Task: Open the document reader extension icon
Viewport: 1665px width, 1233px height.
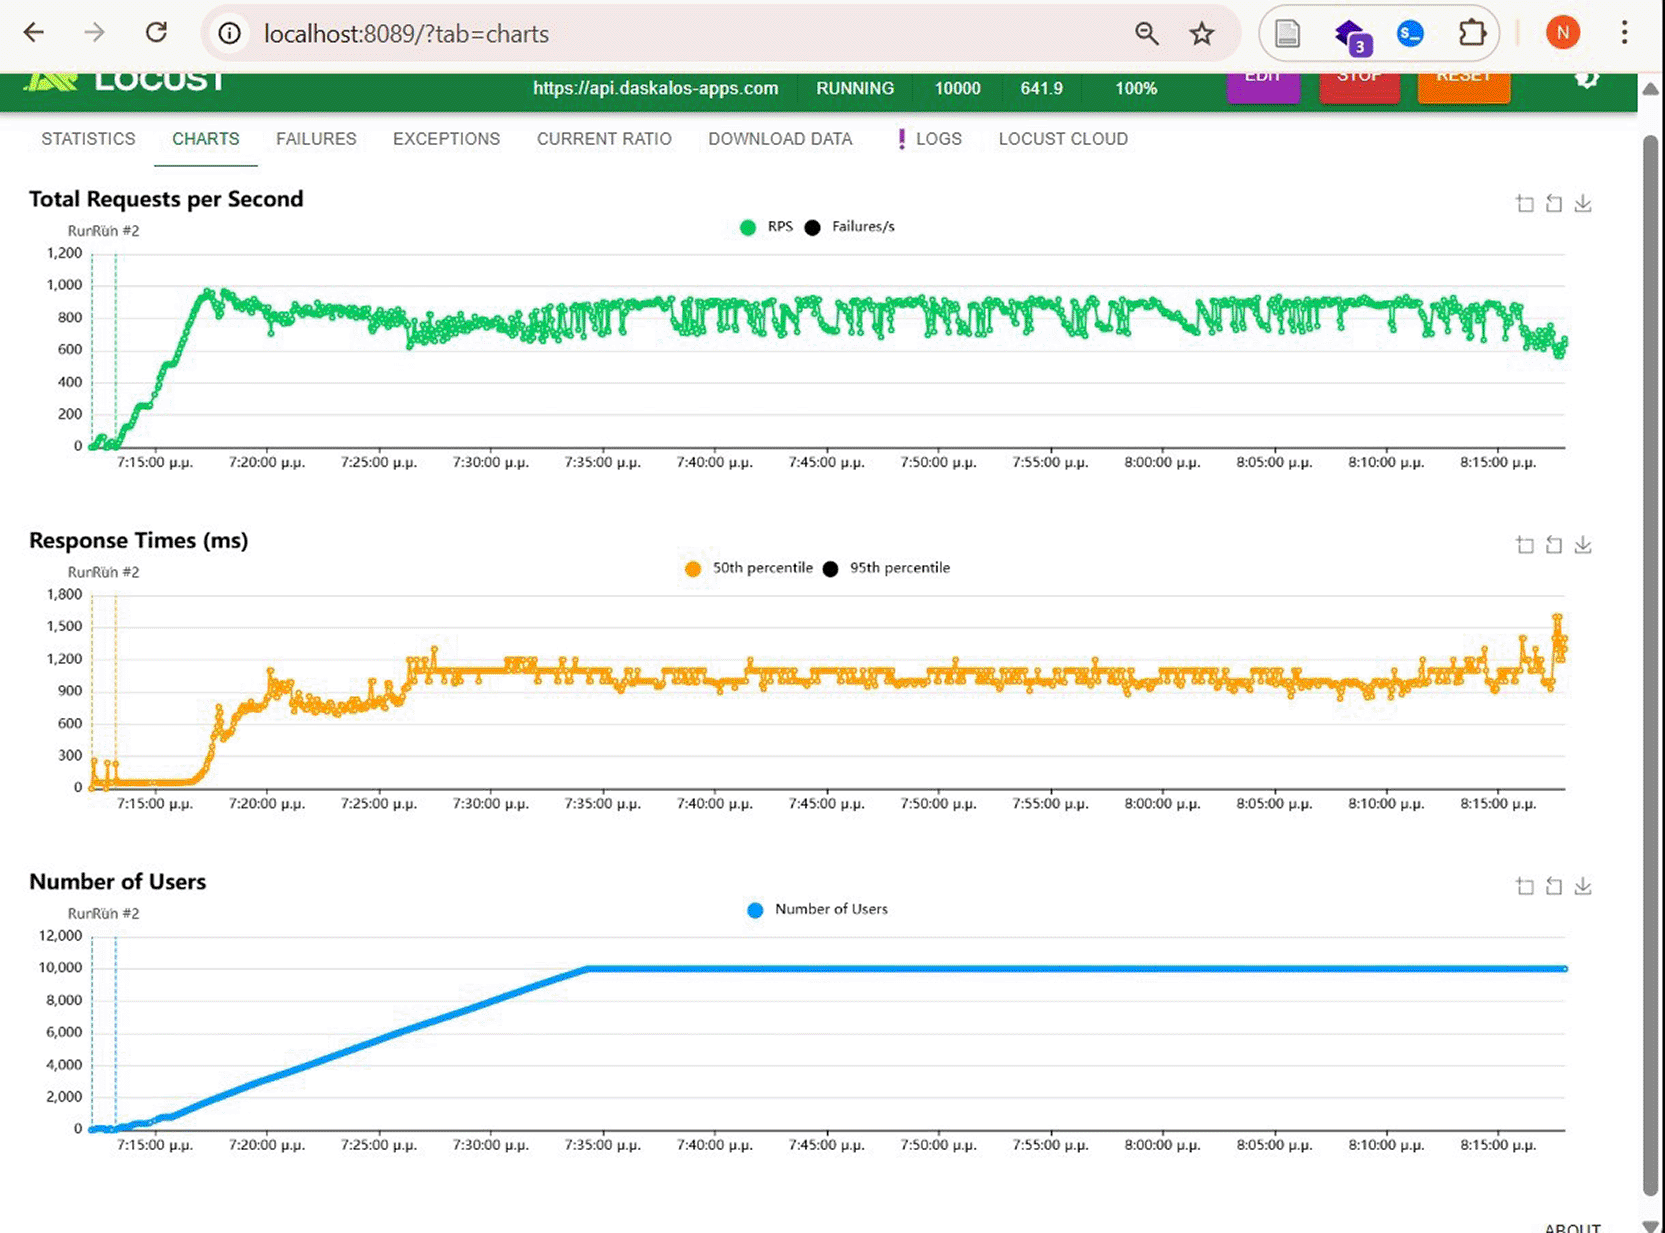Action: coord(1288,33)
